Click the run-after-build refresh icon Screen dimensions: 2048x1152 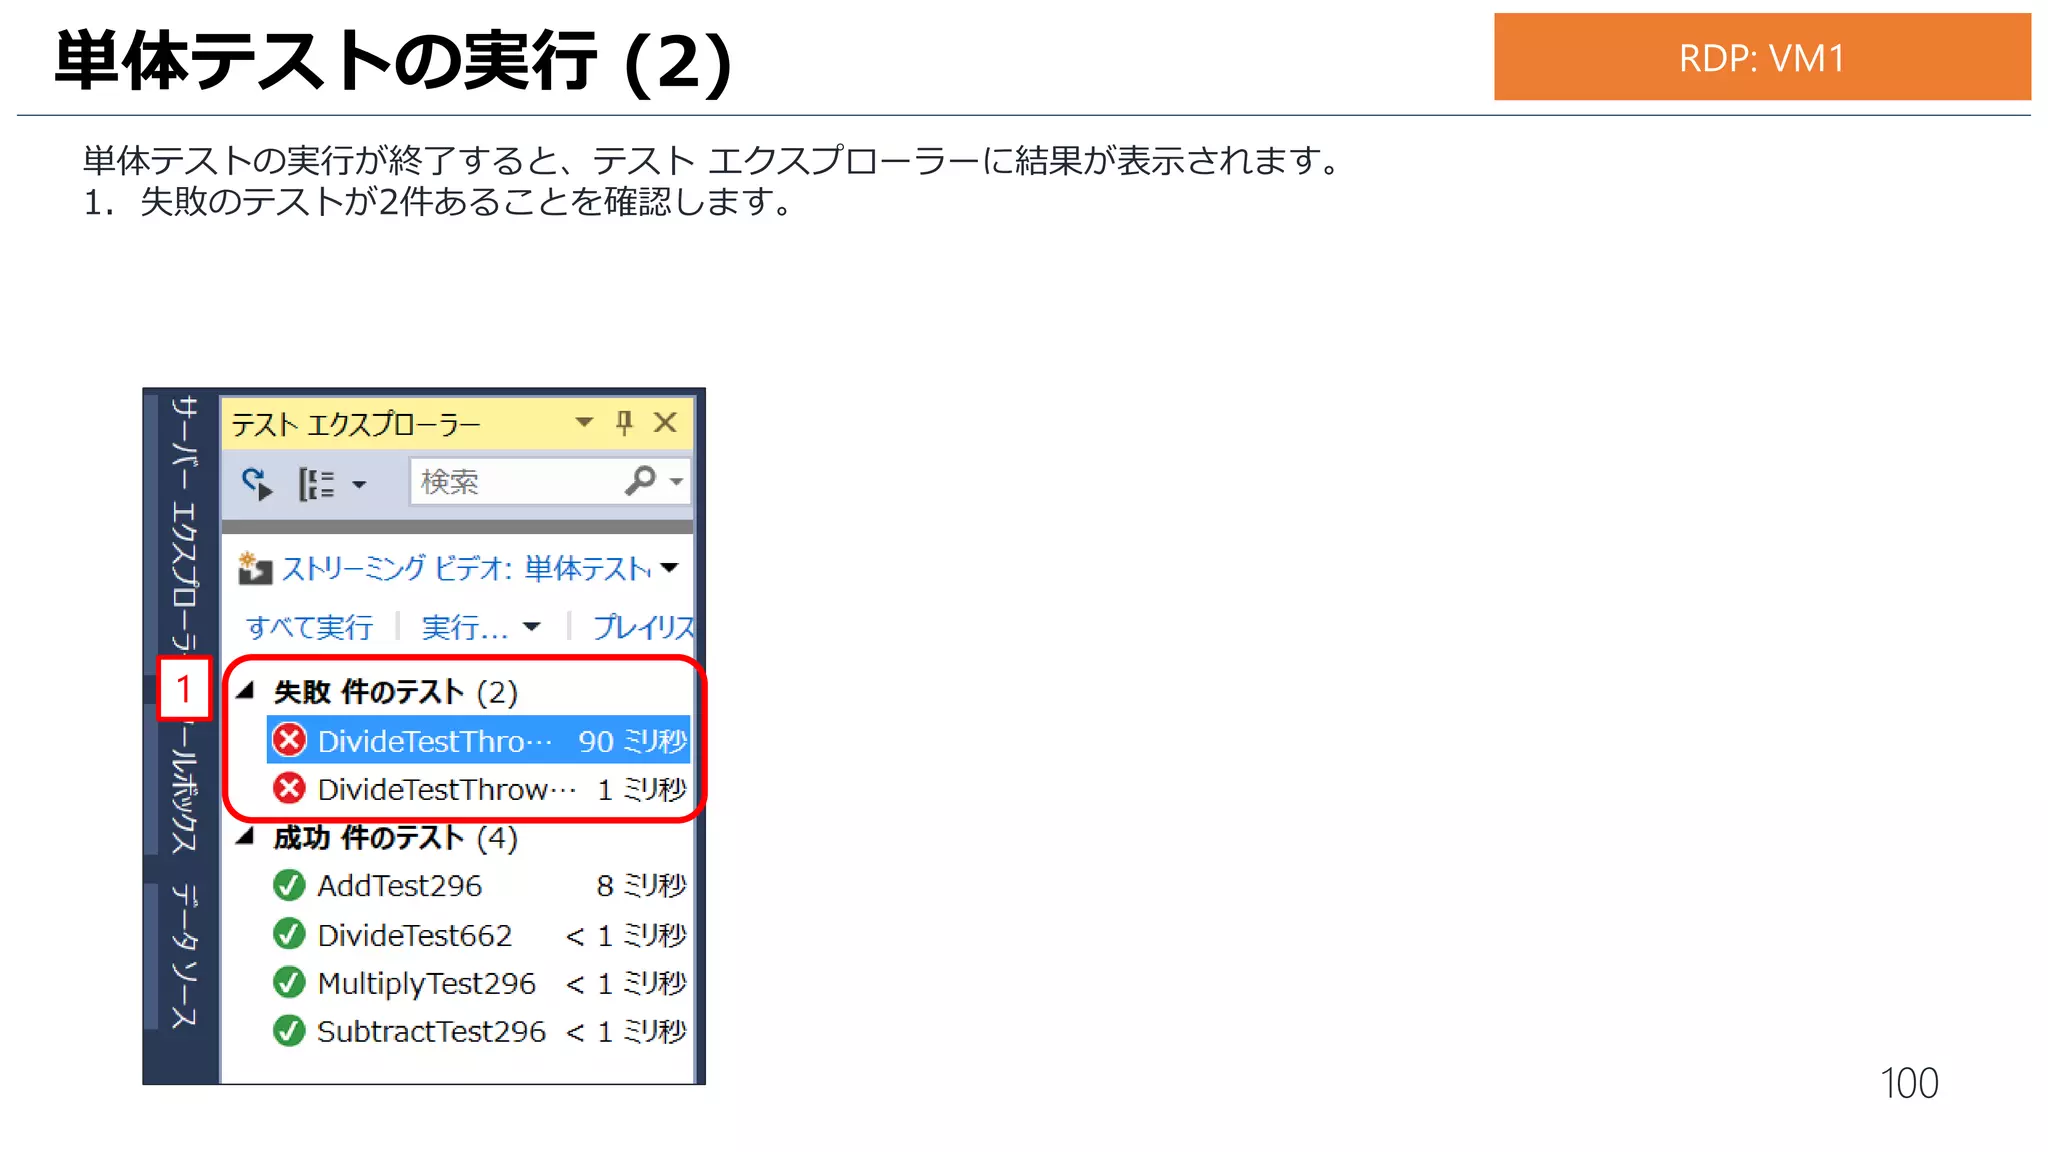pos(257,484)
